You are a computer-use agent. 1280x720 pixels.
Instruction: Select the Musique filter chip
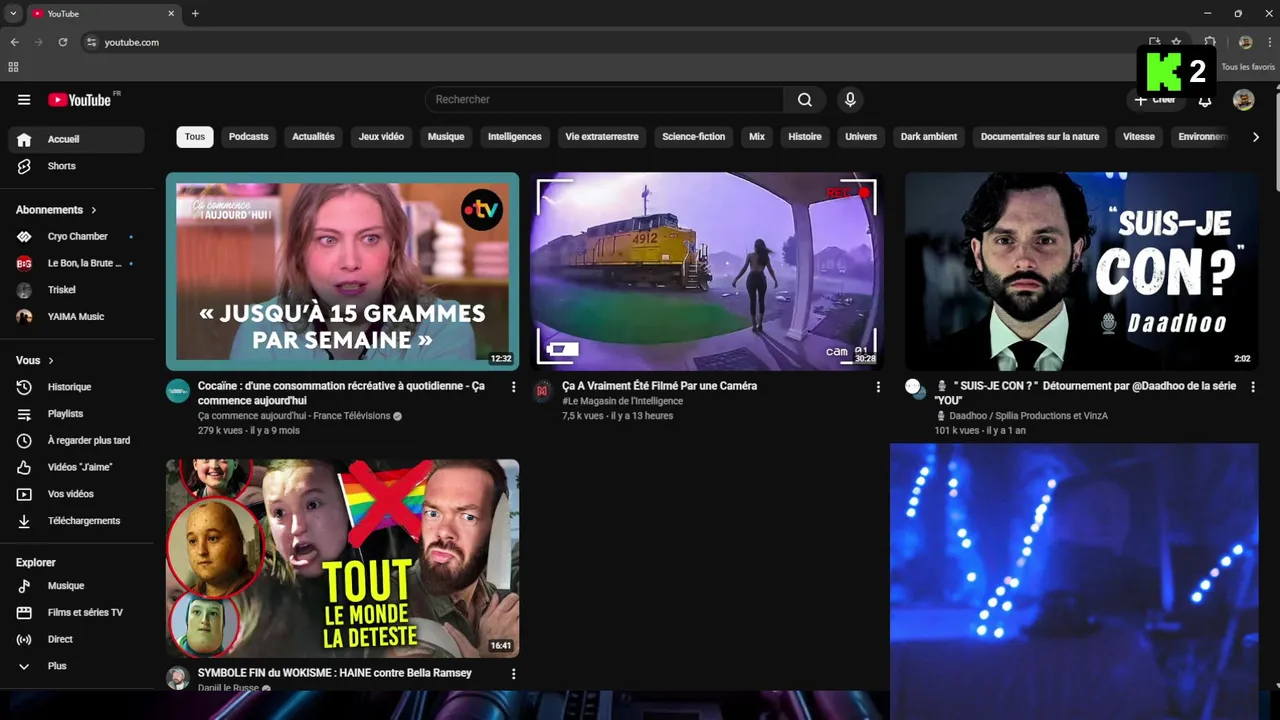coord(446,137)
